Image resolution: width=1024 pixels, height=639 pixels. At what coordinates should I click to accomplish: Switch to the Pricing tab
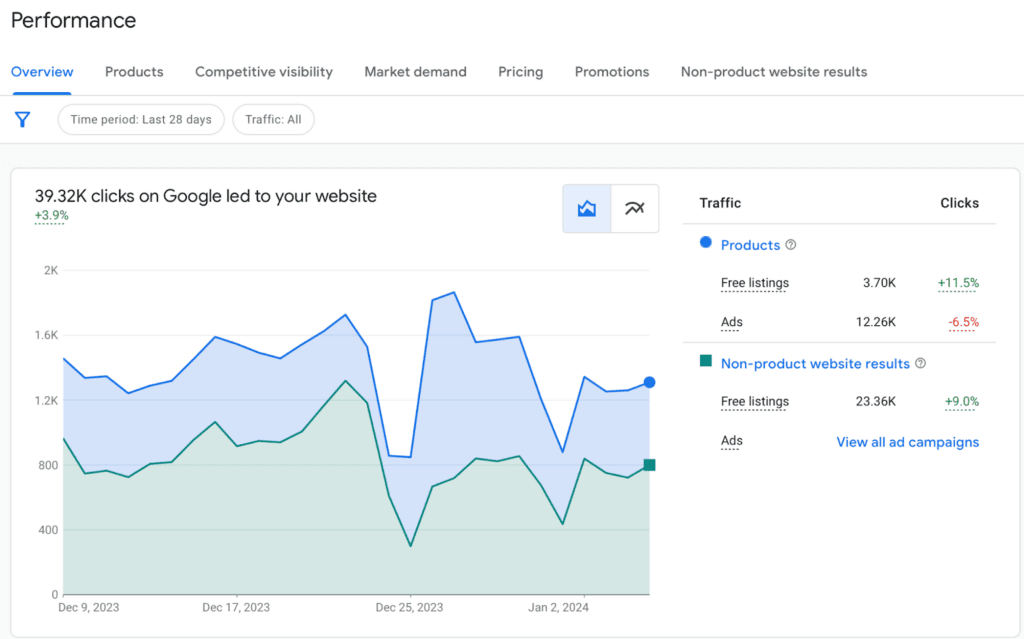(520, 72)
